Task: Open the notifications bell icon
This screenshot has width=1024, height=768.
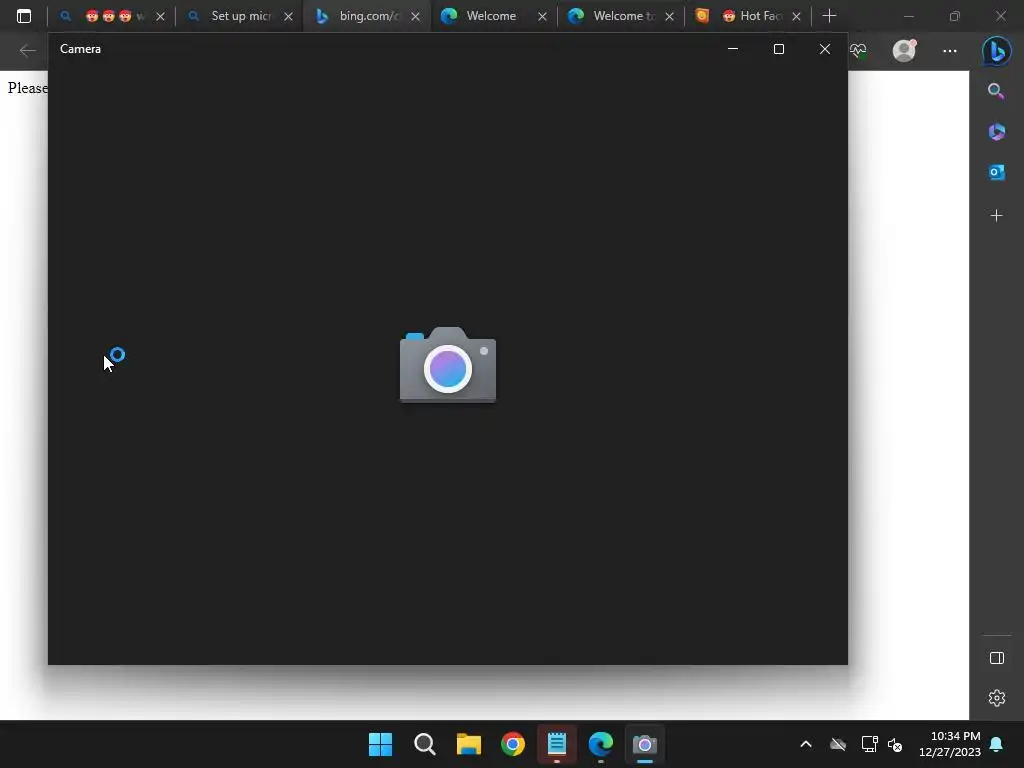Action: (997, 744)
